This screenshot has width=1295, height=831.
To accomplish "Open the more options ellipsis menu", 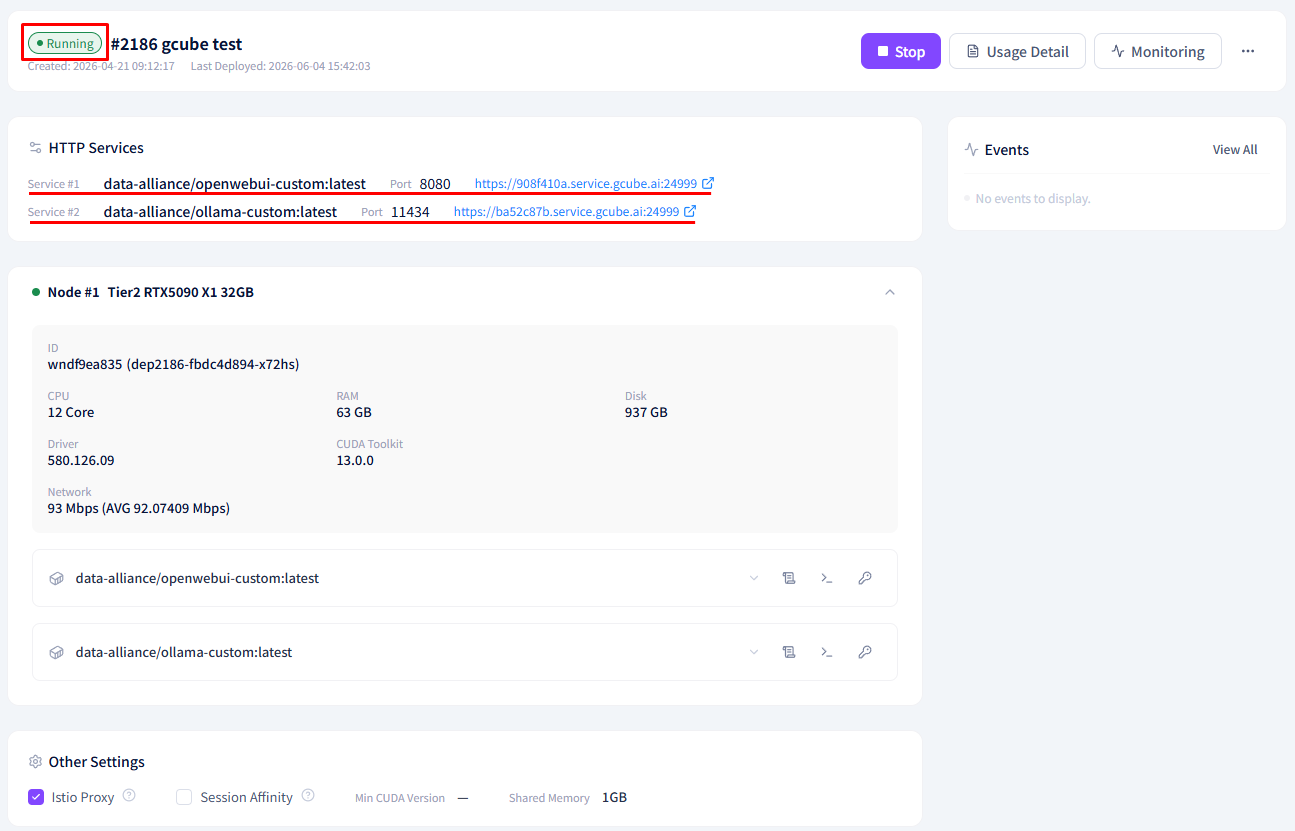I will tap(1248, 51).
